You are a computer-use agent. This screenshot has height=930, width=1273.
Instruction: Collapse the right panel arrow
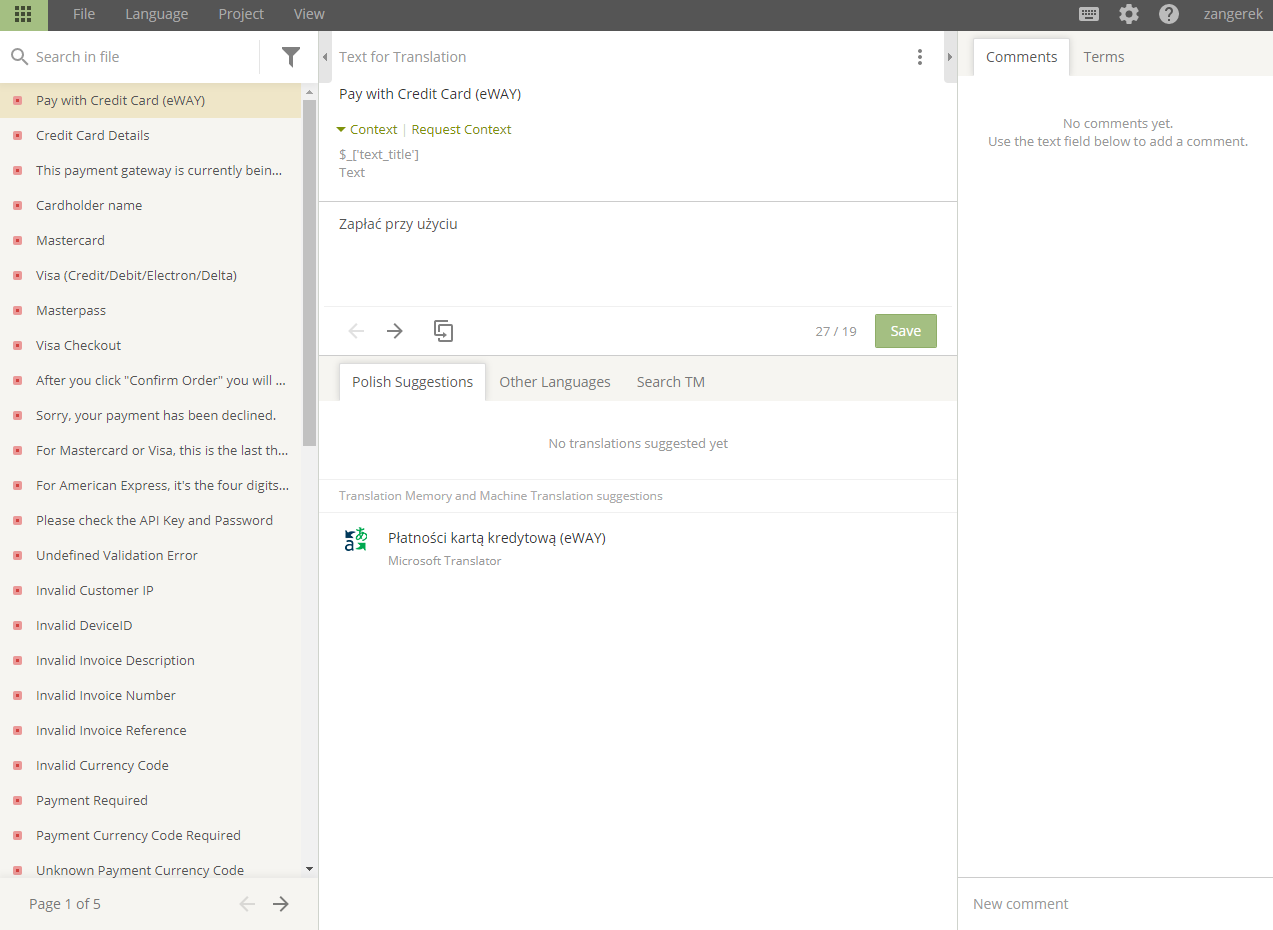coord(950,57)
